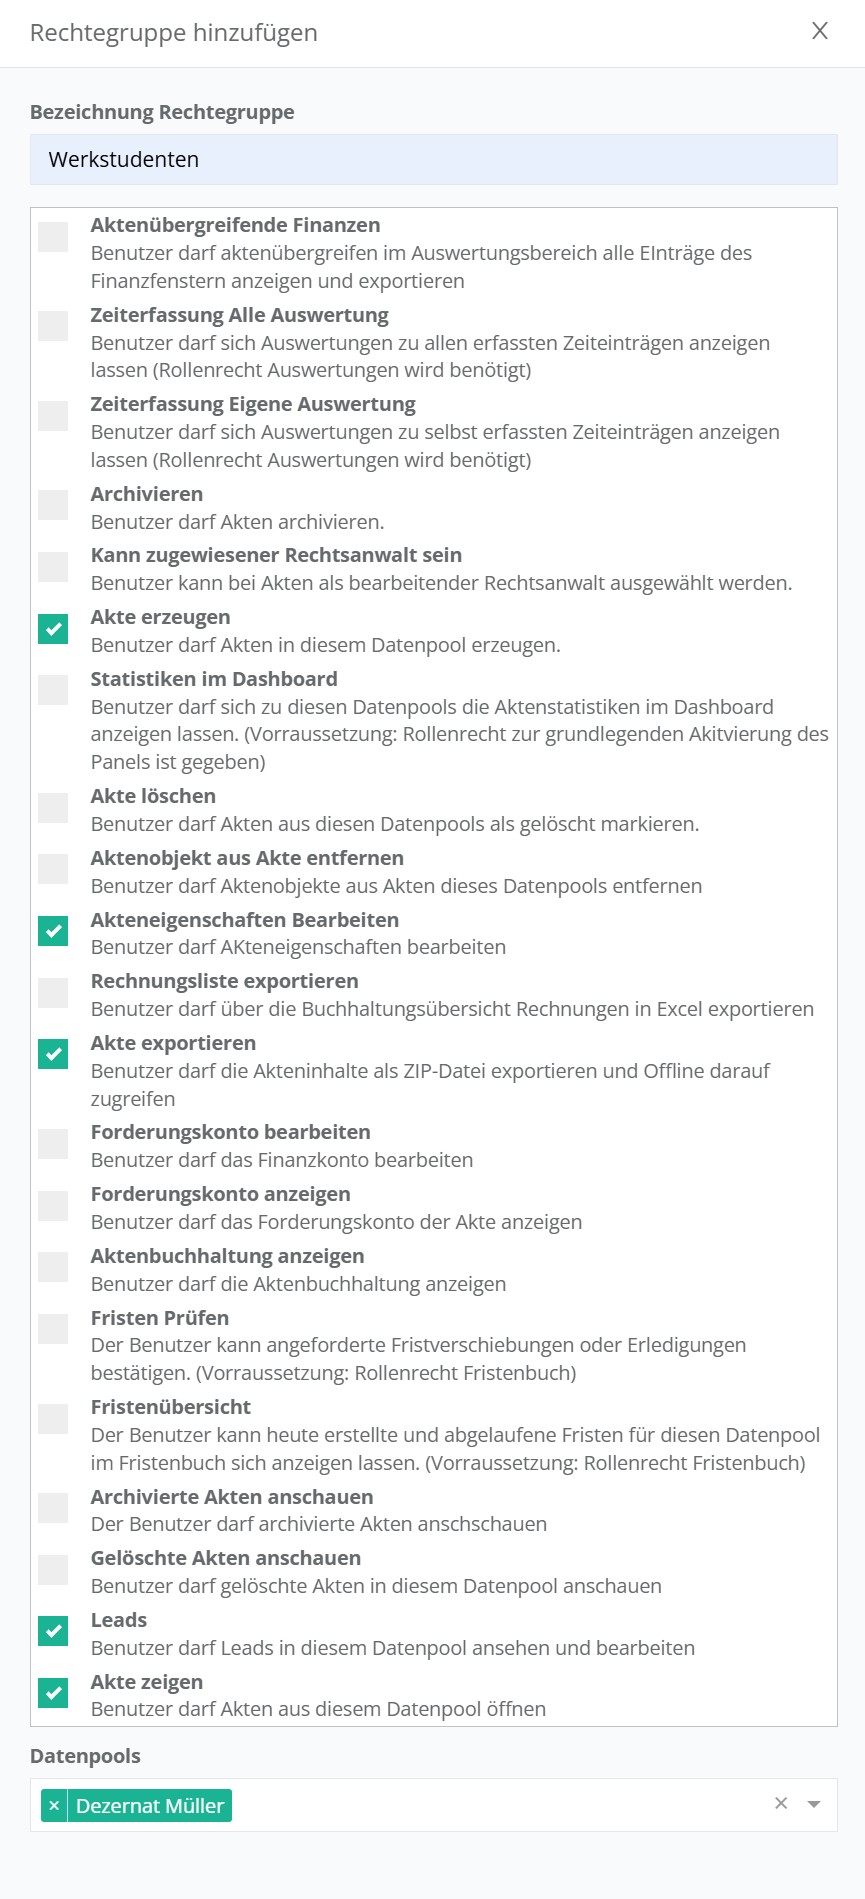The height and width of the screenshot is (1899, 865).
Task: Check Fristen Prüfen permission box
Action: (x=53, y=1329)
